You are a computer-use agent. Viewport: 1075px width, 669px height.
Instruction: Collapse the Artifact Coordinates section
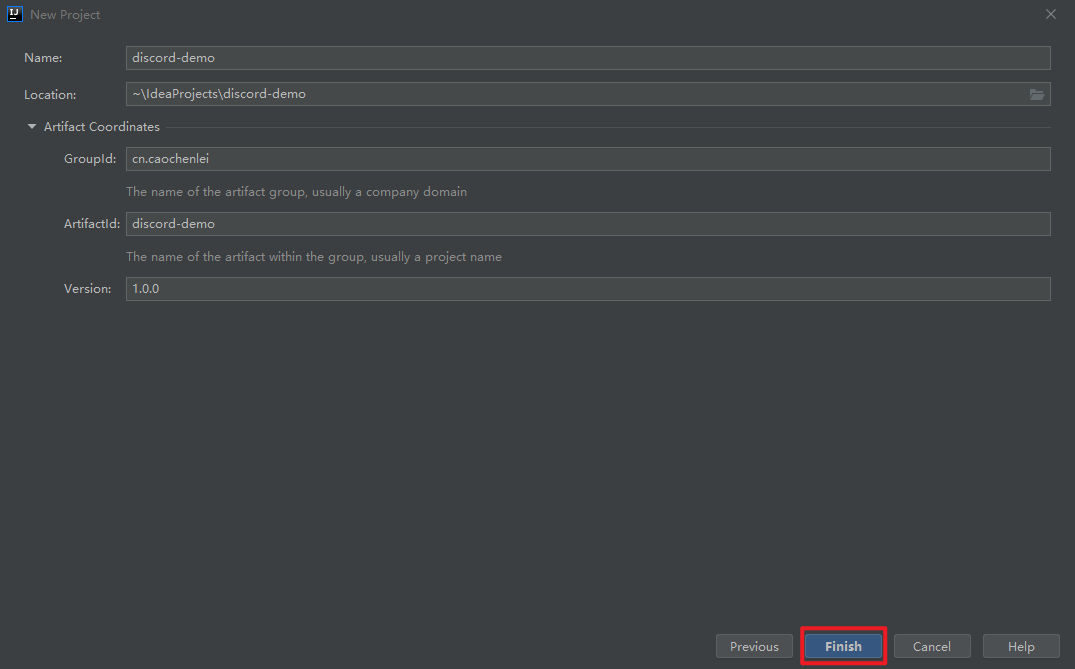coord(32,127)
